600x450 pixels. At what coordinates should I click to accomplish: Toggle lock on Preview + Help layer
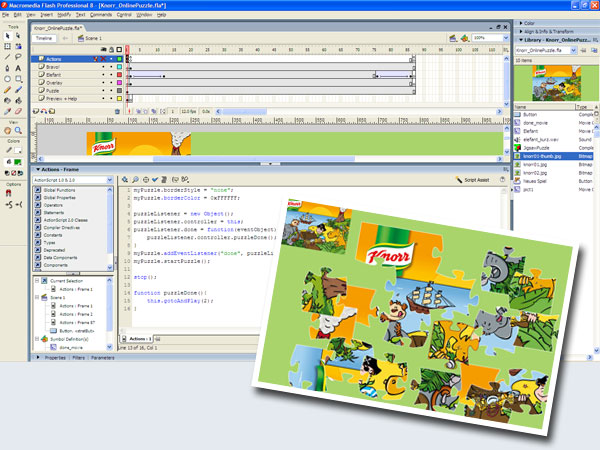point(111,99)
